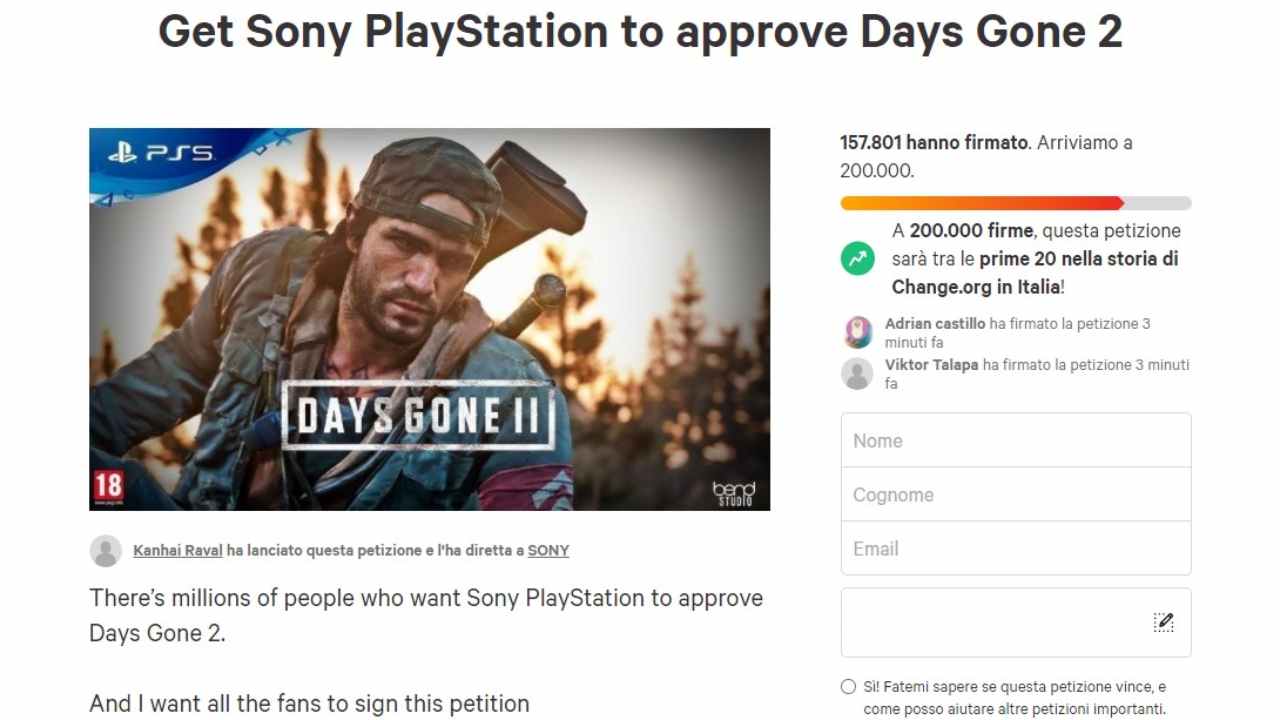Screen dimensions: 1280x720
Task: Focus the Email input field
Action: click(x=1015, y=549)
